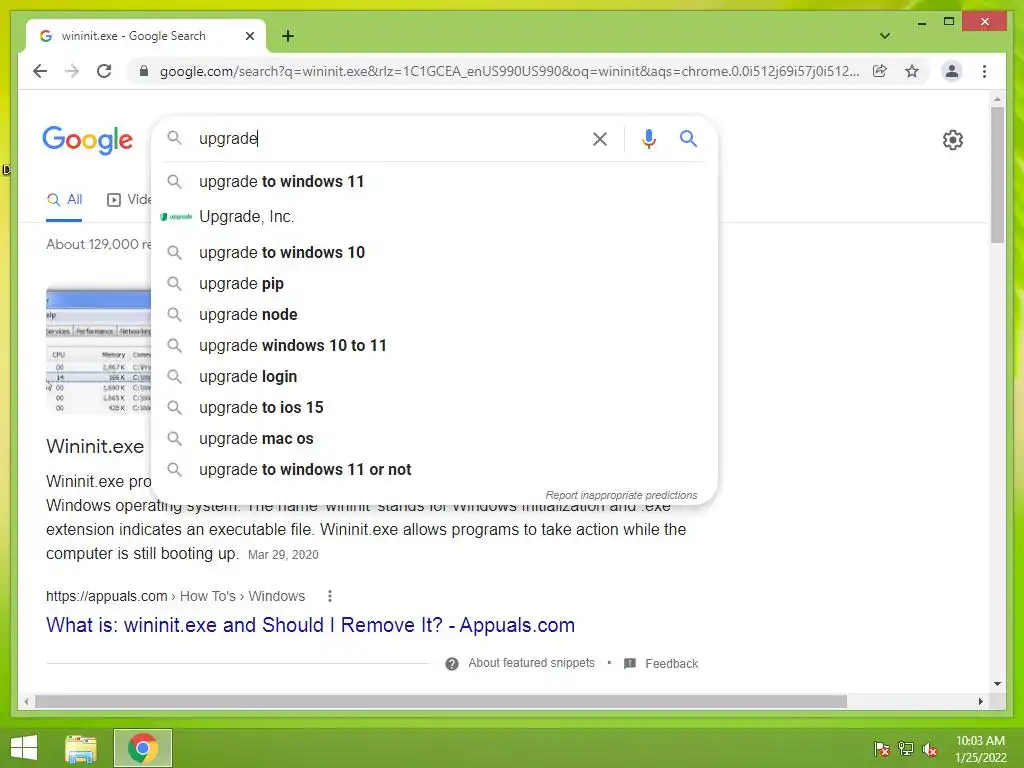Choose suggestion 'upgrade to windows 11'
This screenshot has height=768, width=1024.
(x=434, y=182)
